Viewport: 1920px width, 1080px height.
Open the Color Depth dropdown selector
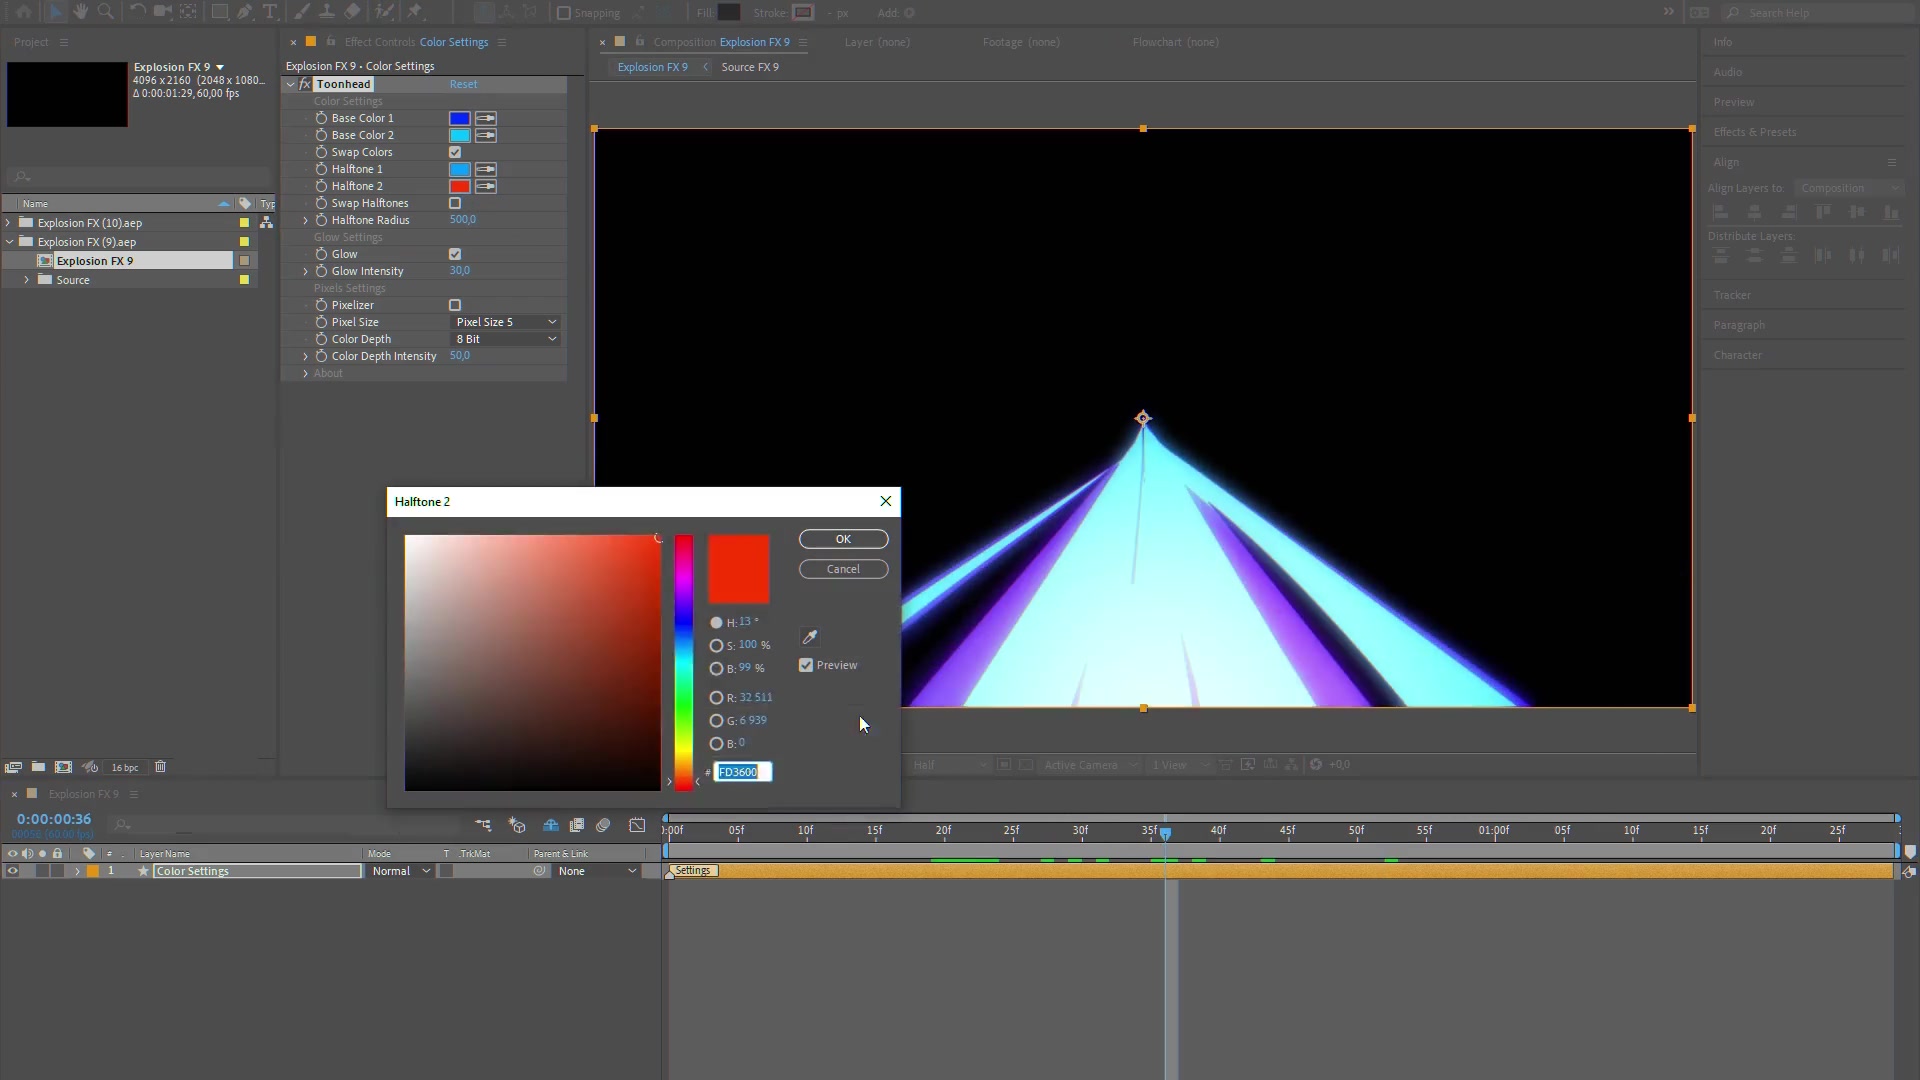pyautogui.click(x=506, y=339)
